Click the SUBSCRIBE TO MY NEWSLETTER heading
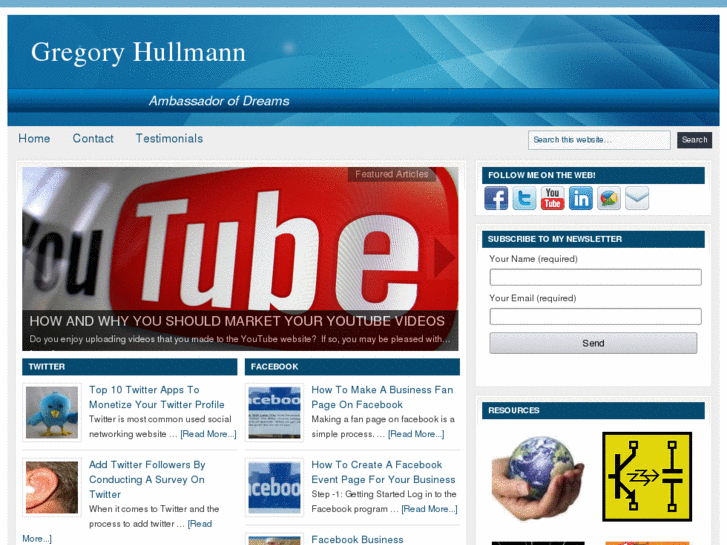 (x=555, y=239)
